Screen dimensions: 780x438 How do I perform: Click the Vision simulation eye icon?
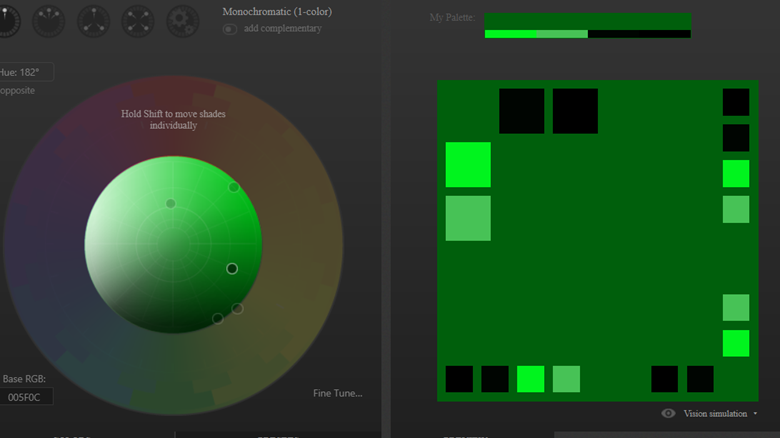click(668, 413)
